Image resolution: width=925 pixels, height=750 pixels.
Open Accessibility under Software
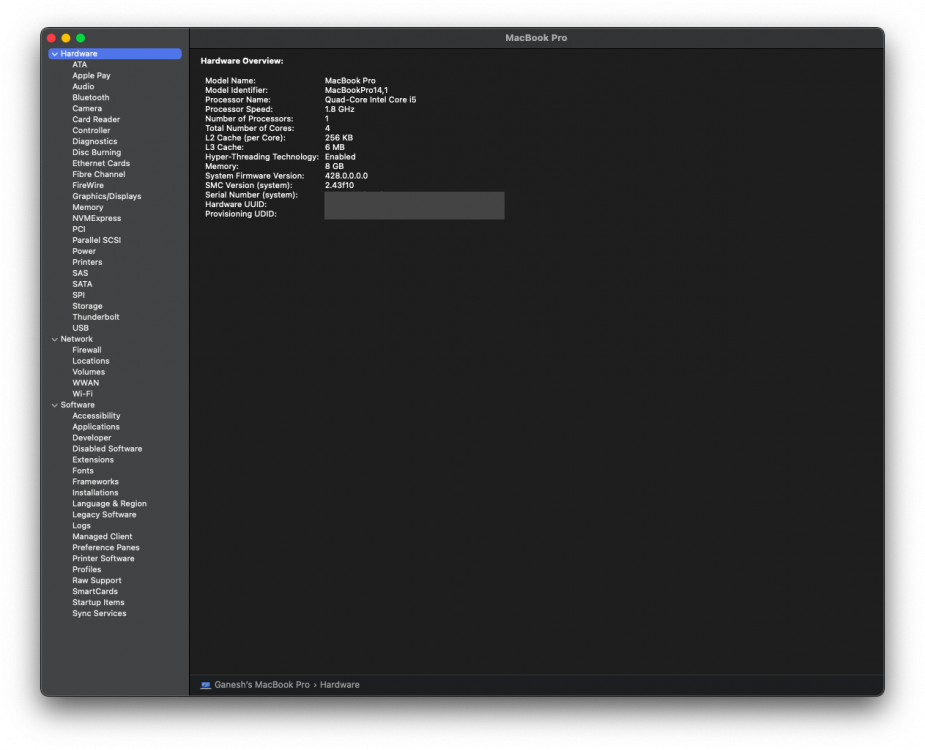click(x=96, y=416)
